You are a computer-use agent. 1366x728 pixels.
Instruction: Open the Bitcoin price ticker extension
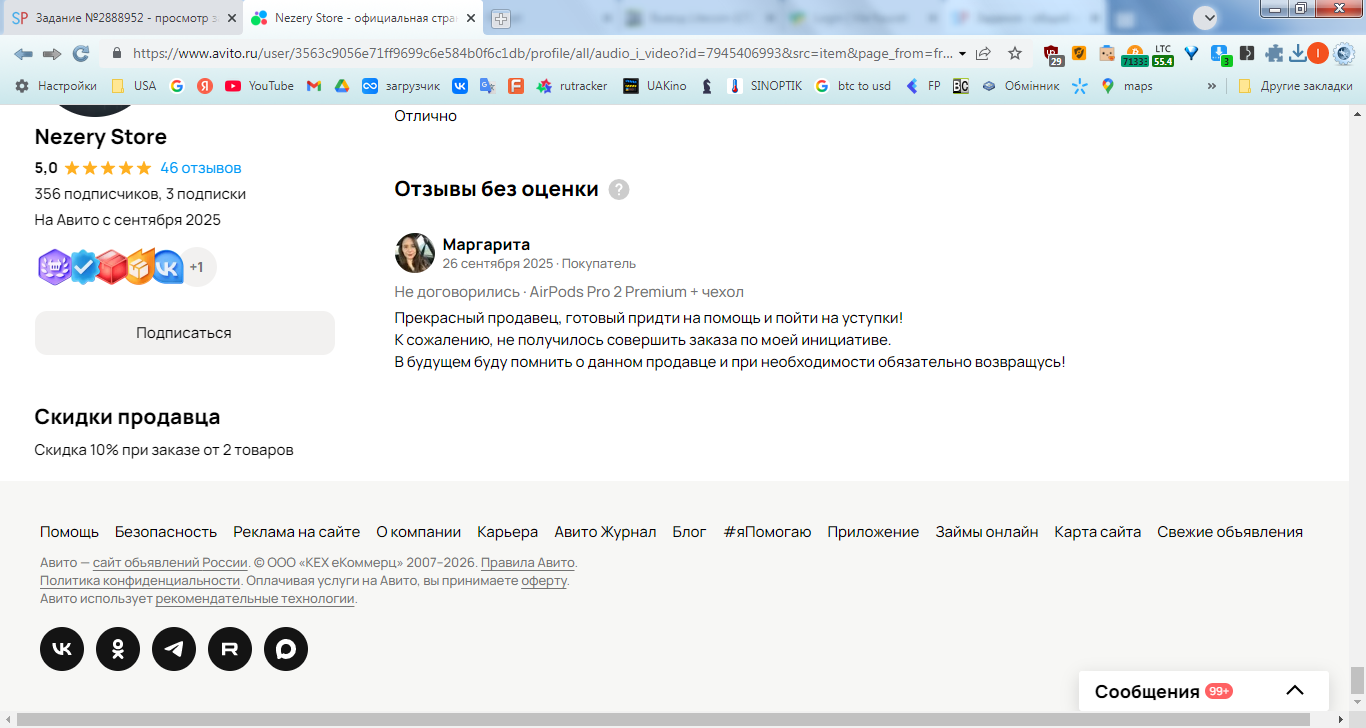click(x=1134, y=55)
